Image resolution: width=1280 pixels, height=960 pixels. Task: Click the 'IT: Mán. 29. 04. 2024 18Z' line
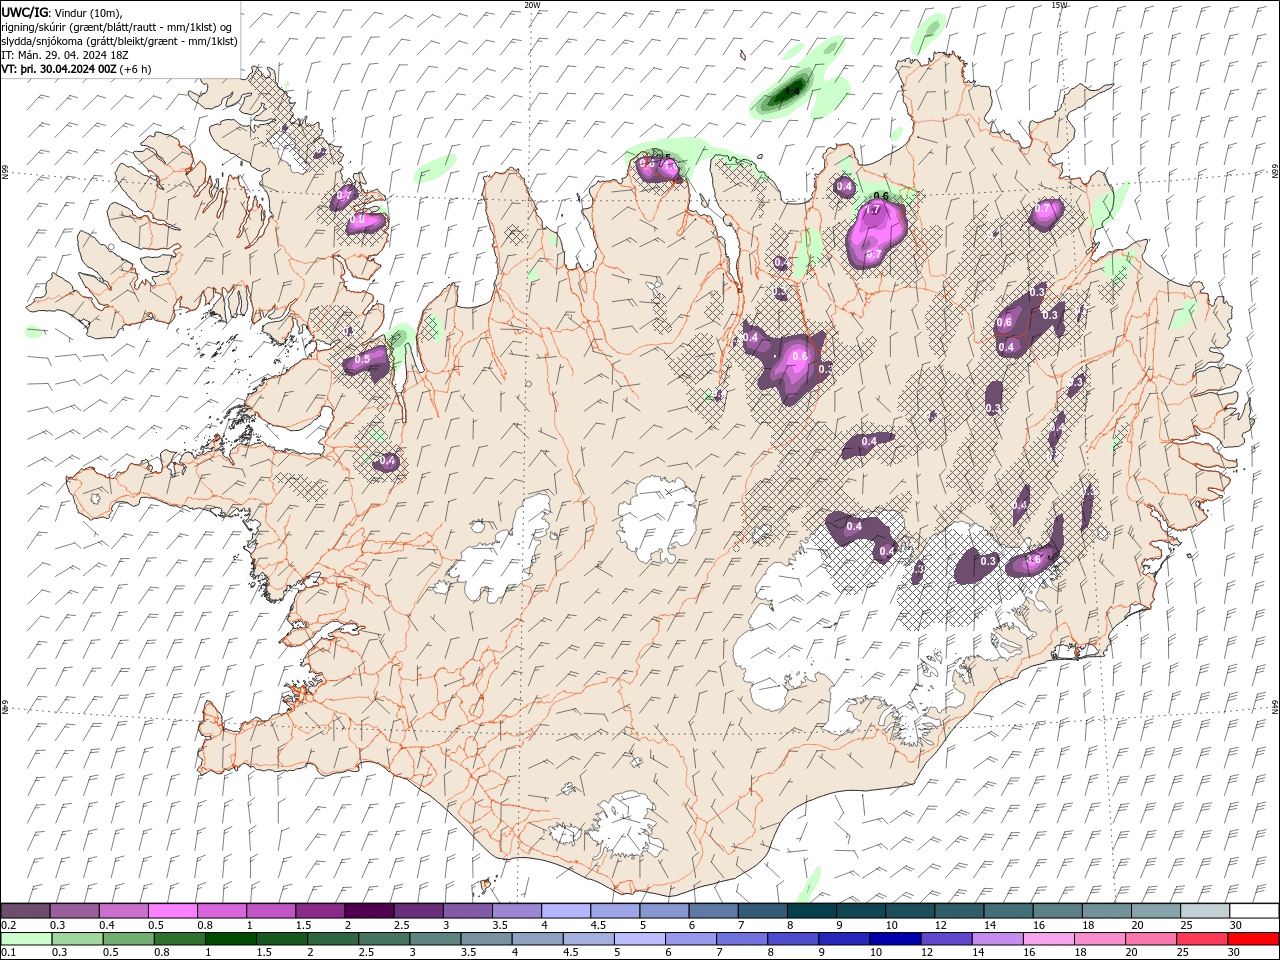pos(63,55)
